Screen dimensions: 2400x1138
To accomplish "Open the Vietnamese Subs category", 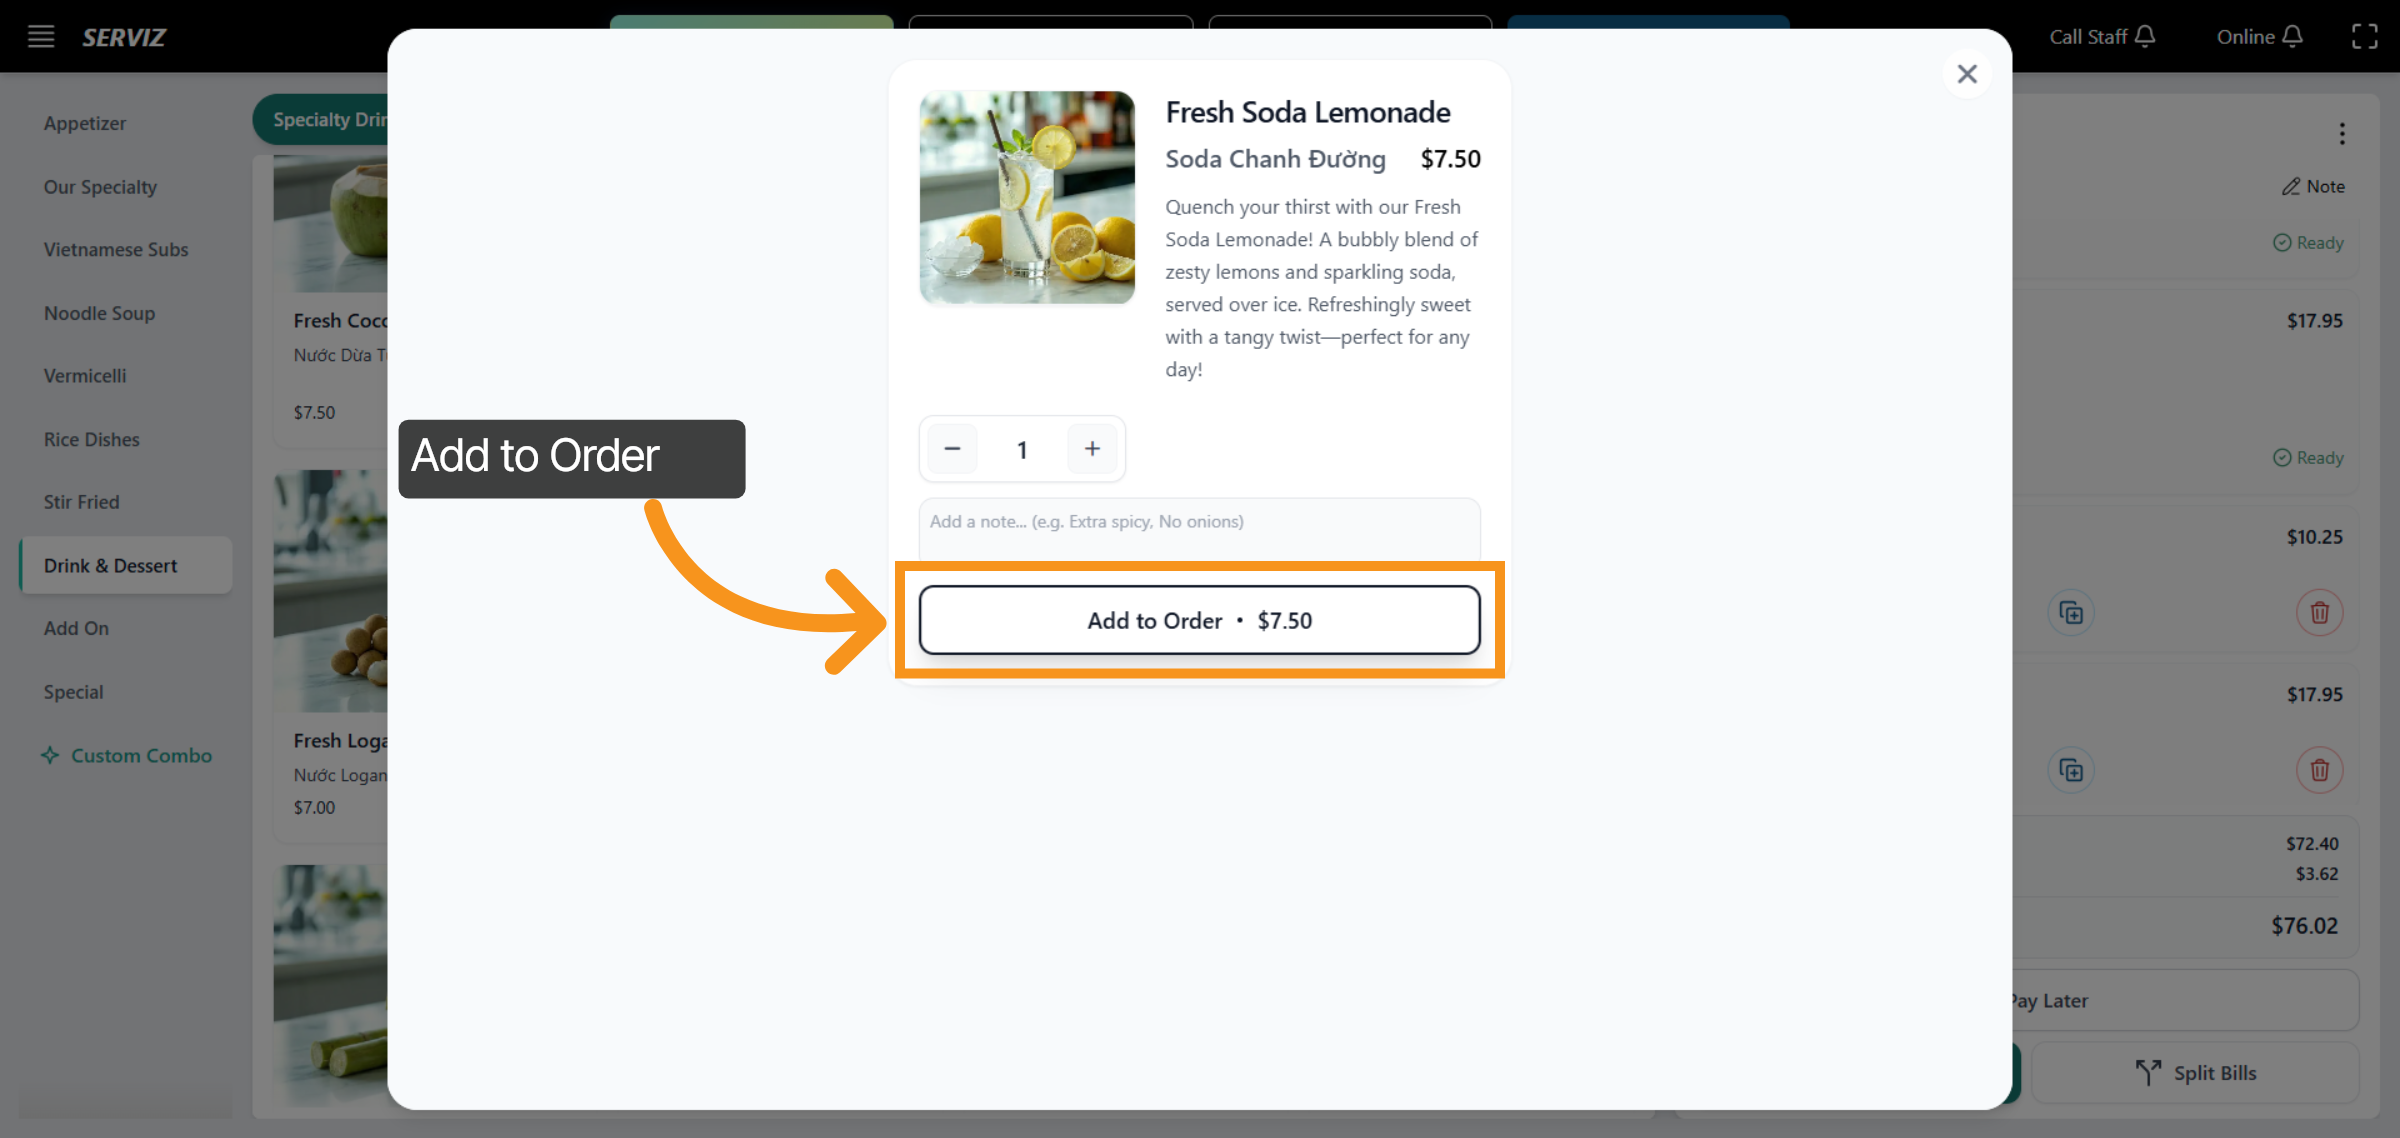I will point(116,249).
